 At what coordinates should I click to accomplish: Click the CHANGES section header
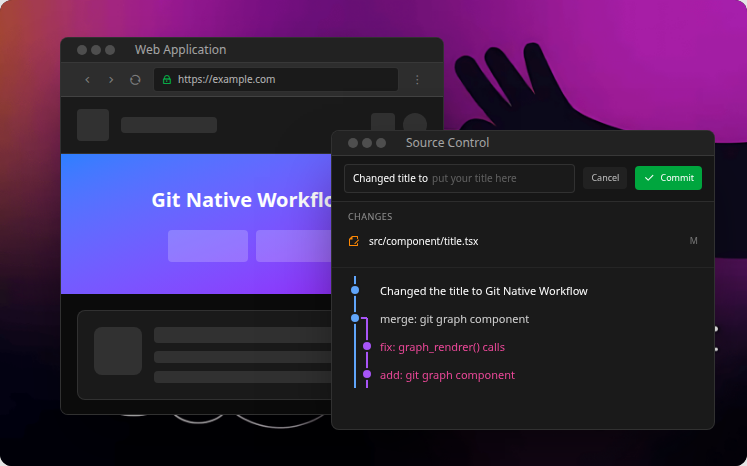coord(370,217)
